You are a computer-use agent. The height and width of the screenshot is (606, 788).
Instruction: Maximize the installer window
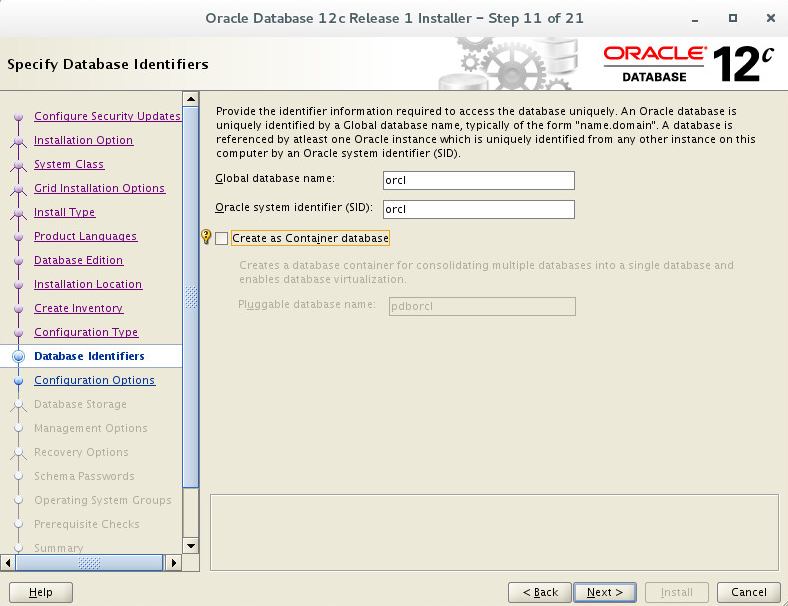coord(733,18)
